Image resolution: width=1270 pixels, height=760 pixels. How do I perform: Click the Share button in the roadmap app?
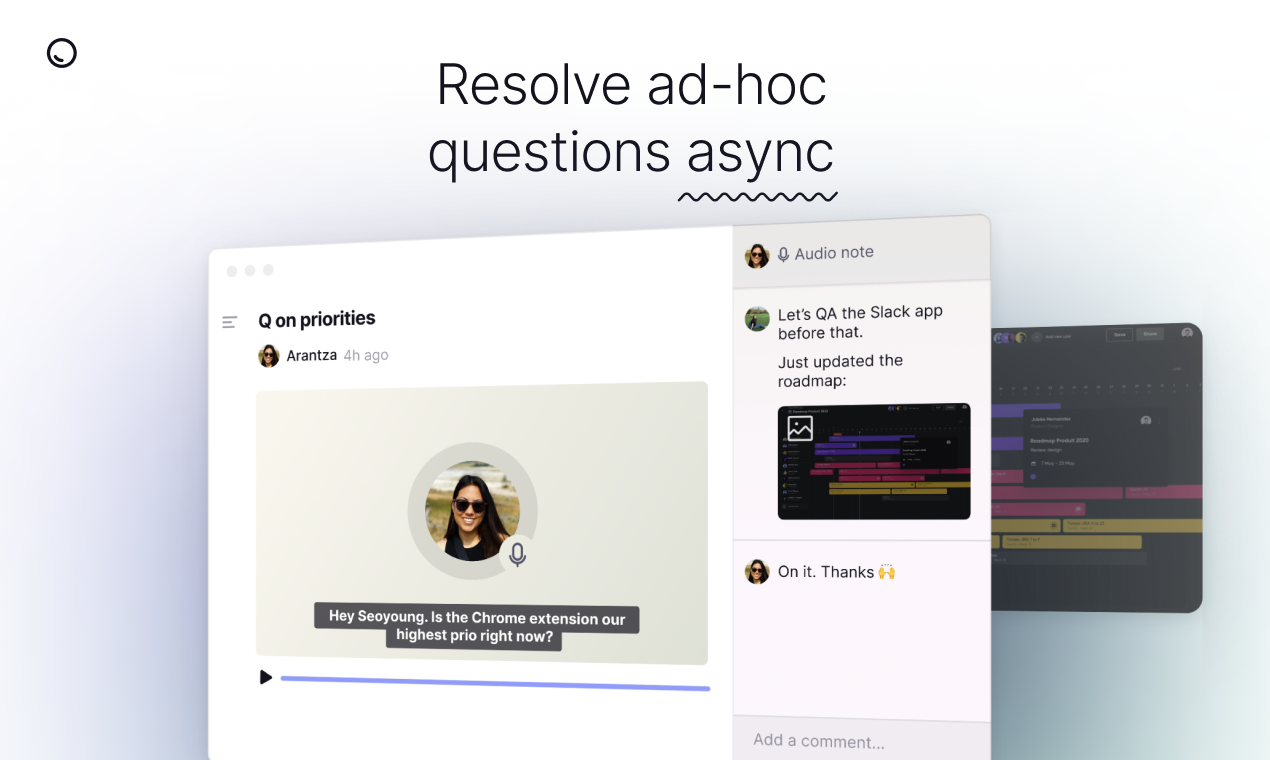tap(1150, 334)
